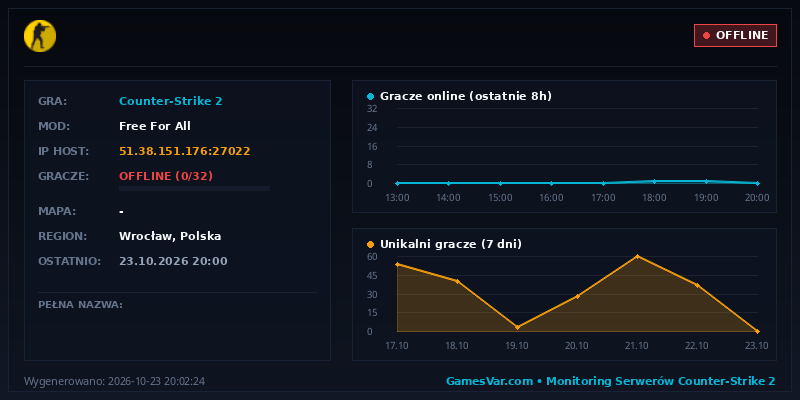This screenshot has width=800, height=400.
Task: Click the 18:00 x-axis time label
Action: coord(654,197)
